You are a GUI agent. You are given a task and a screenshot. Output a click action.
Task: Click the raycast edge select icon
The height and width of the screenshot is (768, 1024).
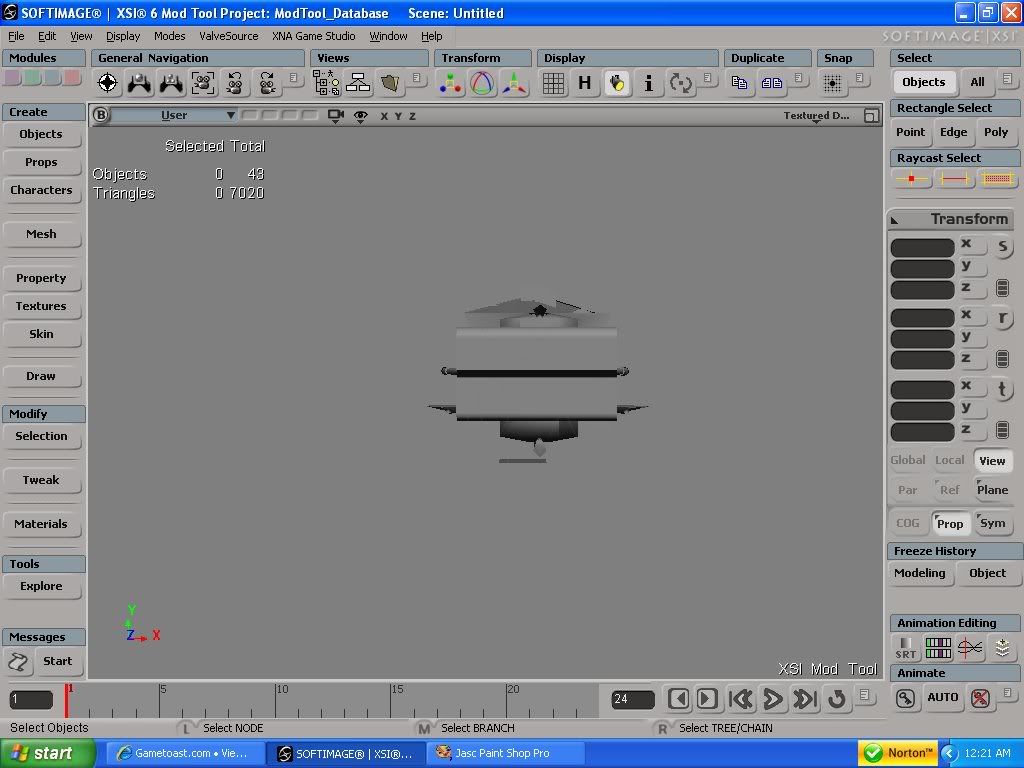click(x=953, y=178)
